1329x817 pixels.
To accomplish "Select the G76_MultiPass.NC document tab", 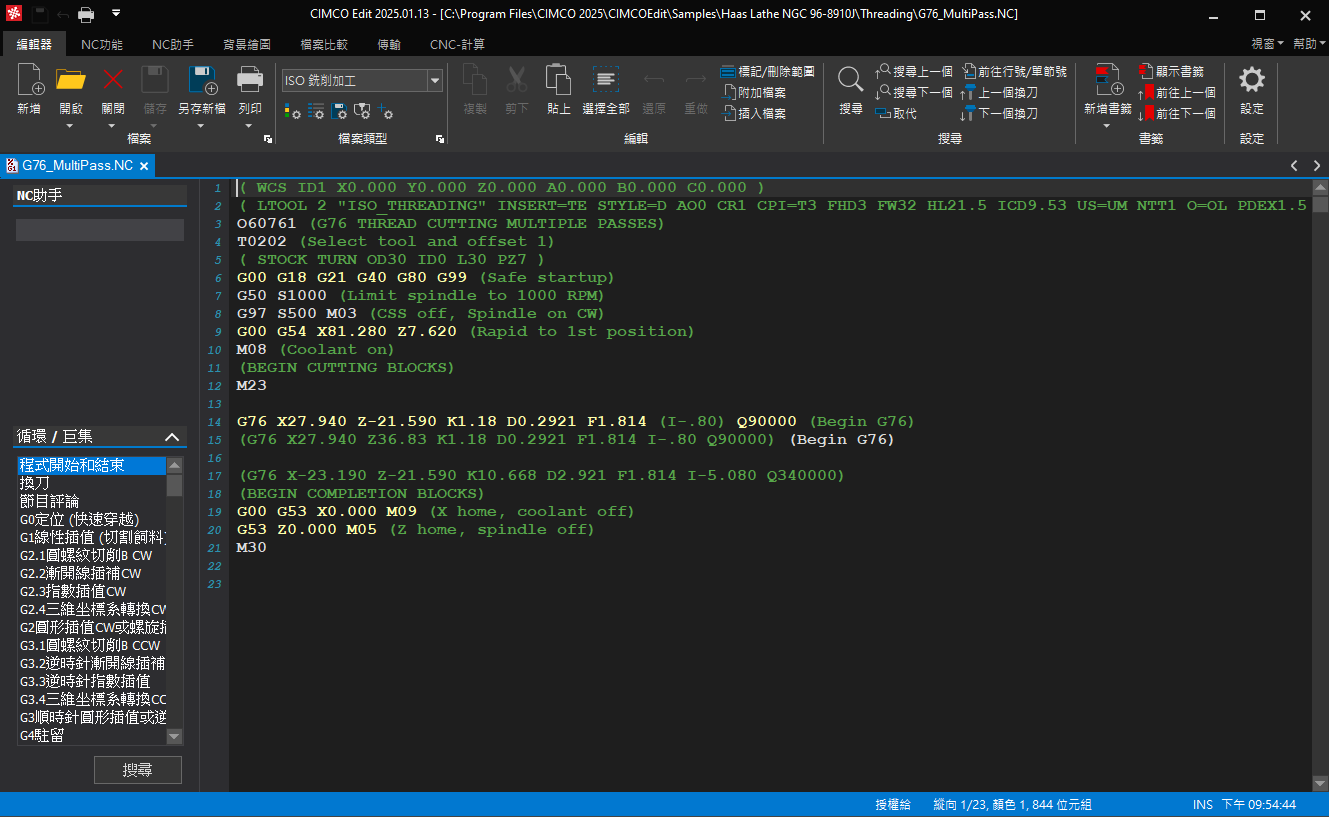I will point(77,165).
